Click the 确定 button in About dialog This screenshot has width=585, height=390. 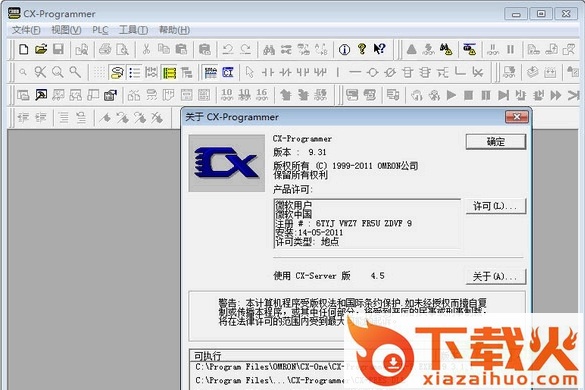click(x=496, y=142)
